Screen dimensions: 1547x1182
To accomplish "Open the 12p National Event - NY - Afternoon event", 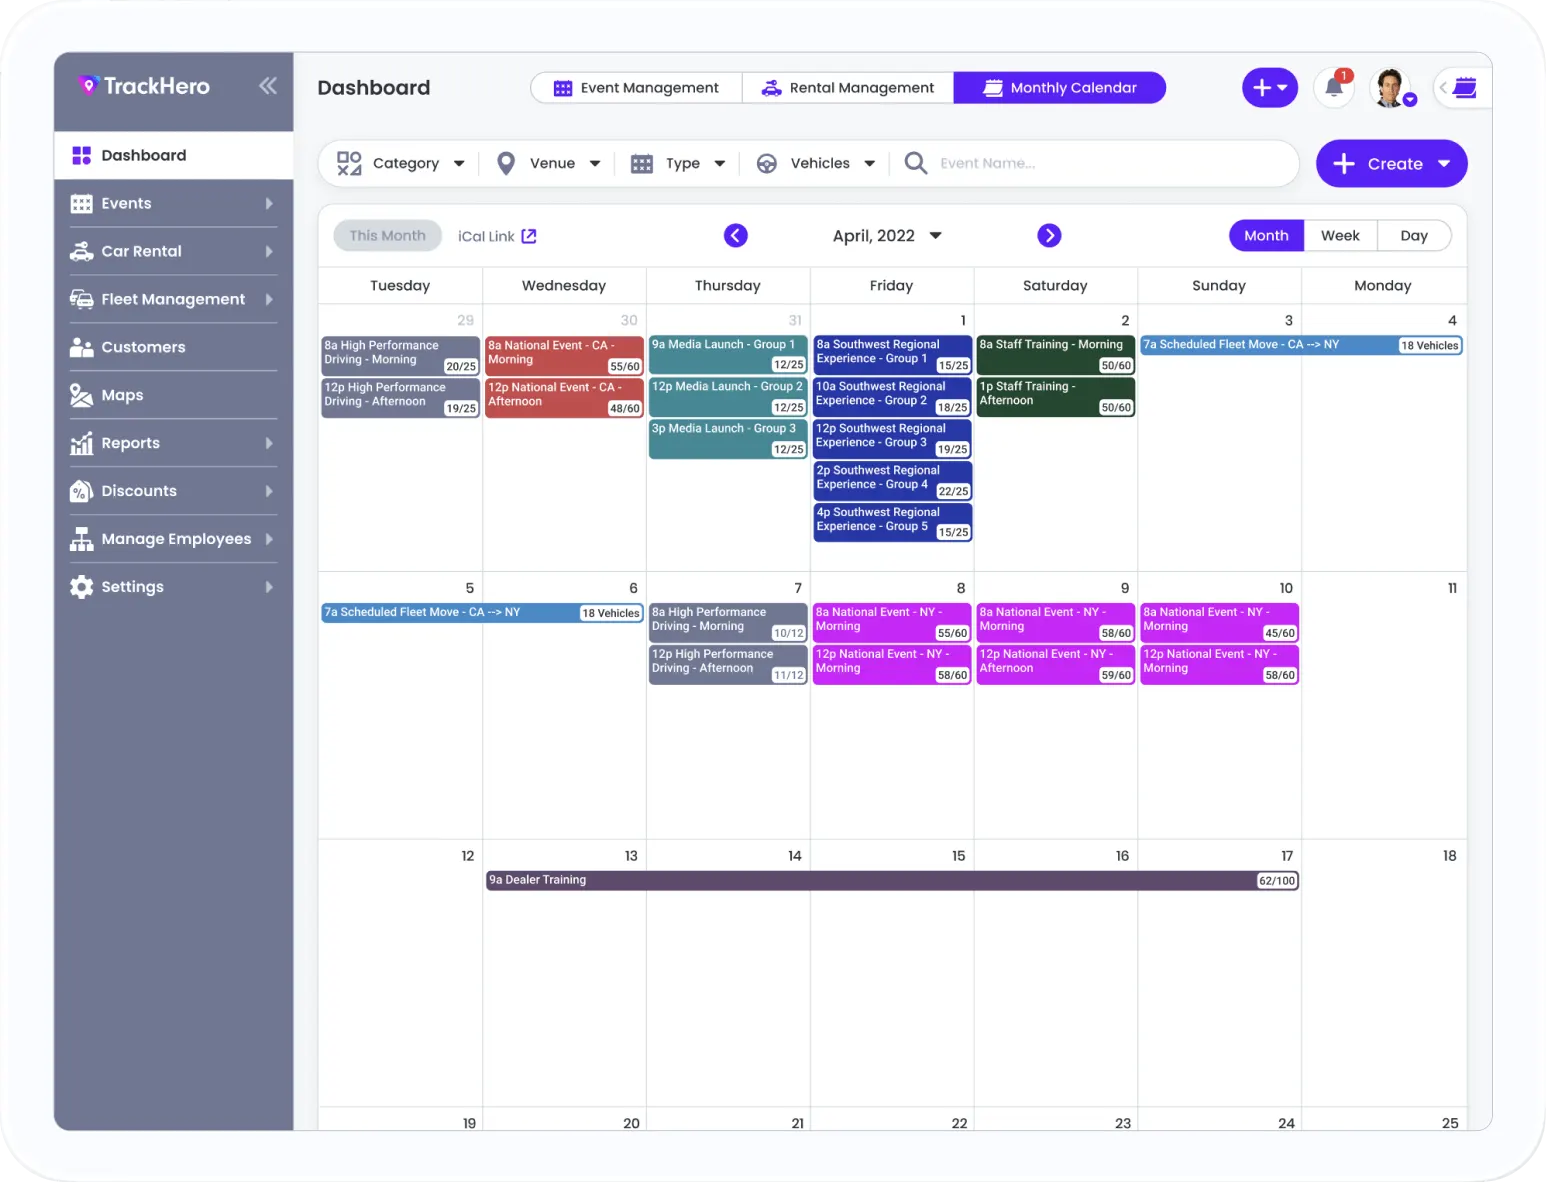I will pos(1055,664).
